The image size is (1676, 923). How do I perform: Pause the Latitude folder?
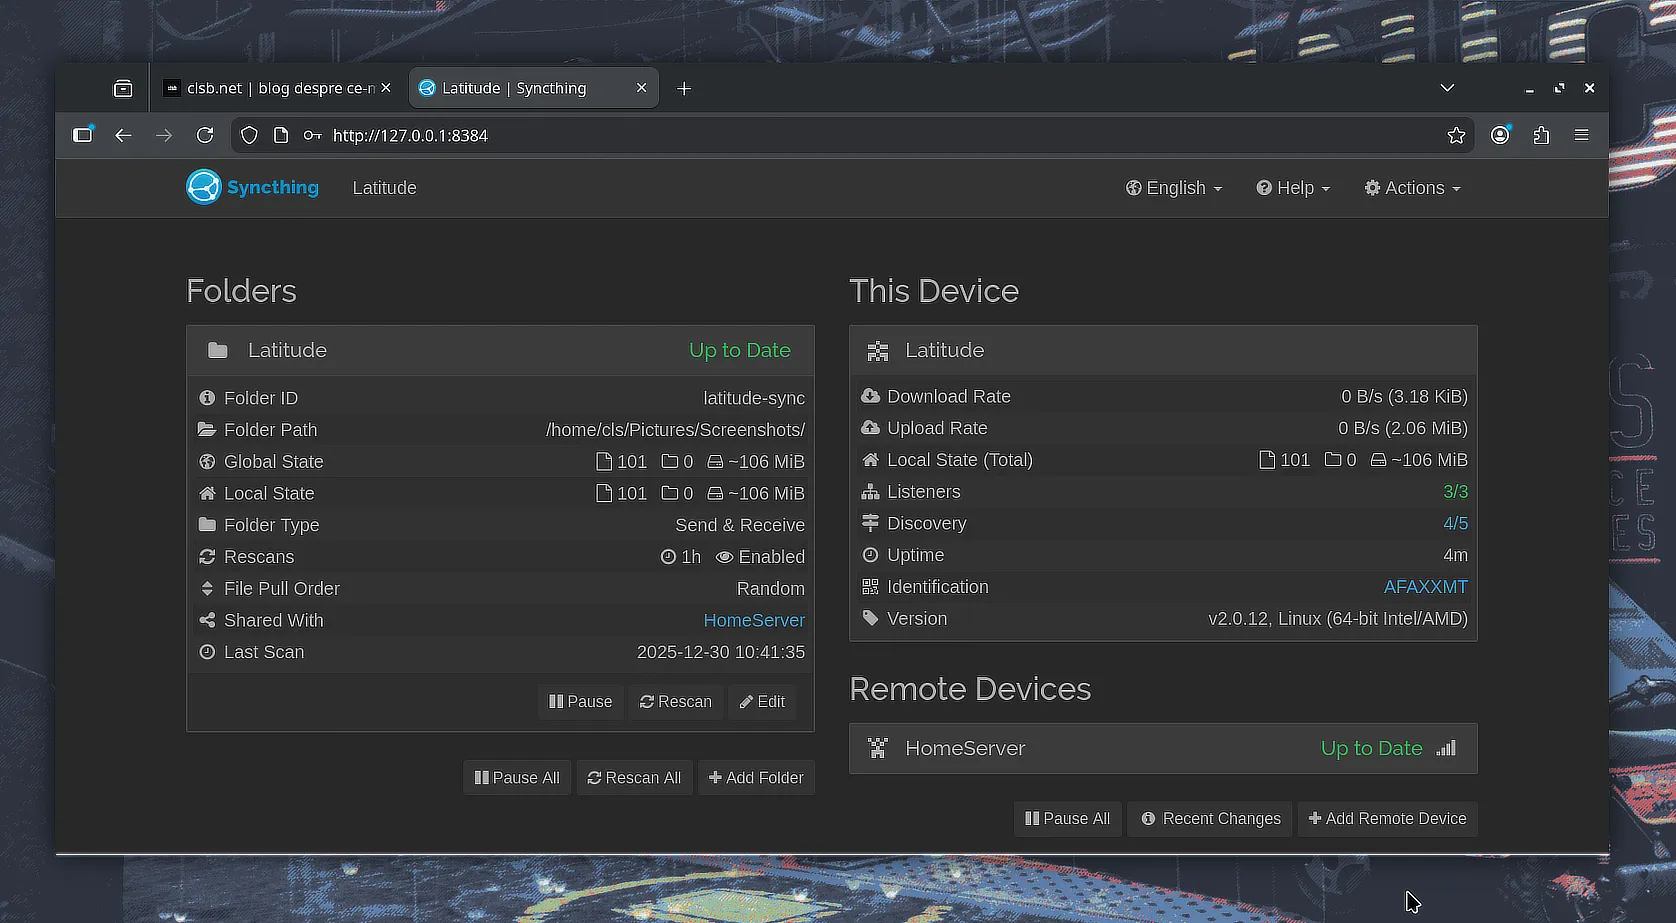tap(580, 702)
